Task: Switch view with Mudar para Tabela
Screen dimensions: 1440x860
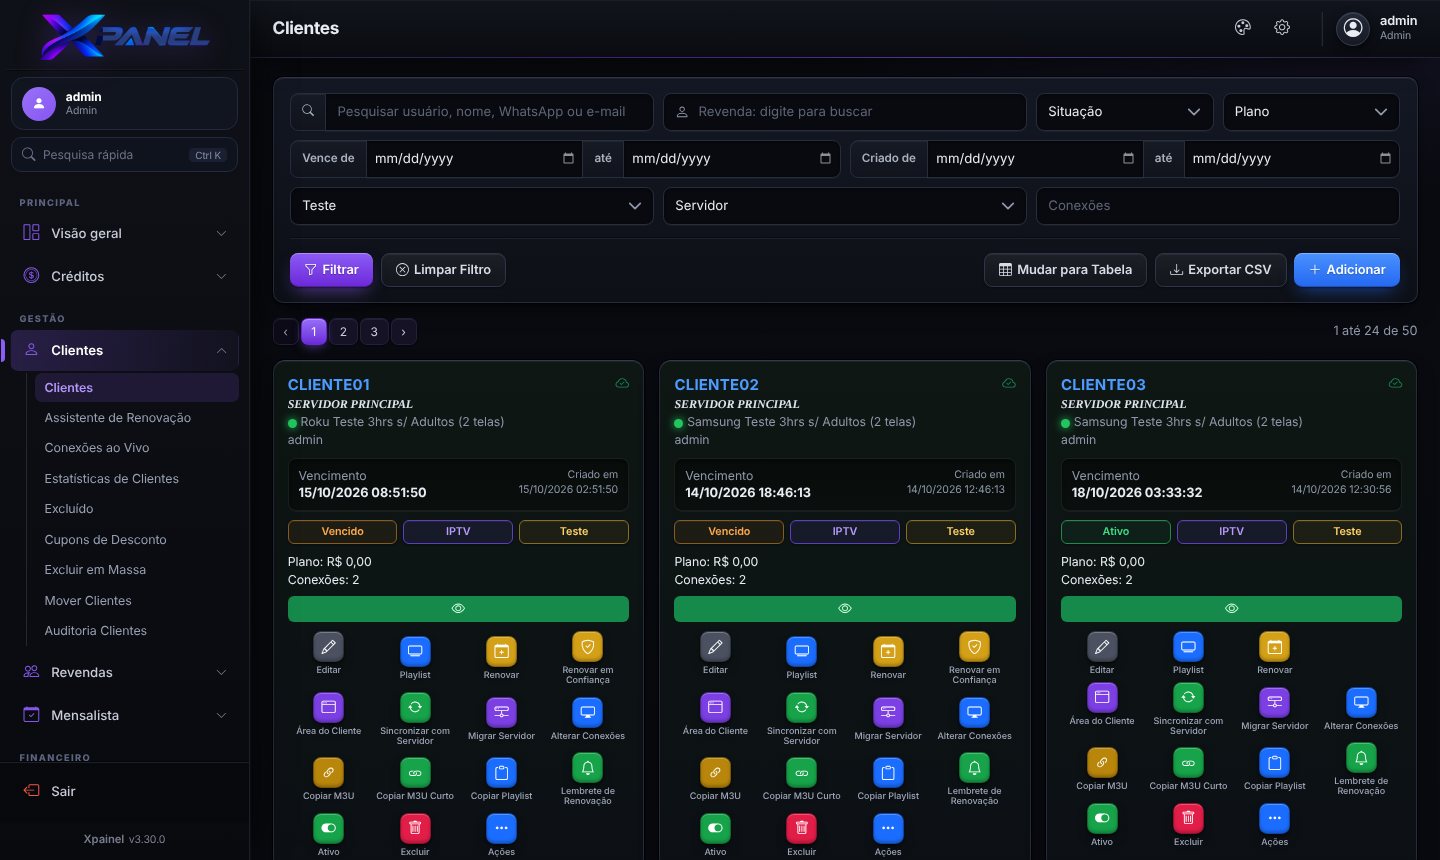Action: [1066, 270]
